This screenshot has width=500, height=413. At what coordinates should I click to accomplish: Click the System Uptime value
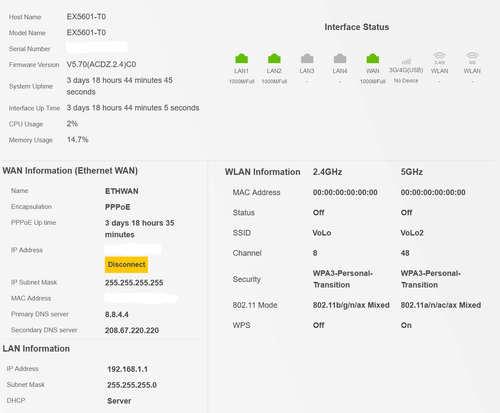(119, 86)
